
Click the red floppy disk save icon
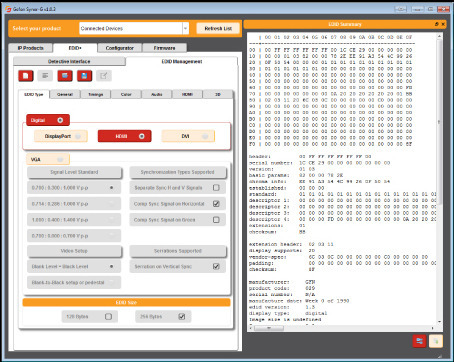pyautogui.click(x=84, y=76)
